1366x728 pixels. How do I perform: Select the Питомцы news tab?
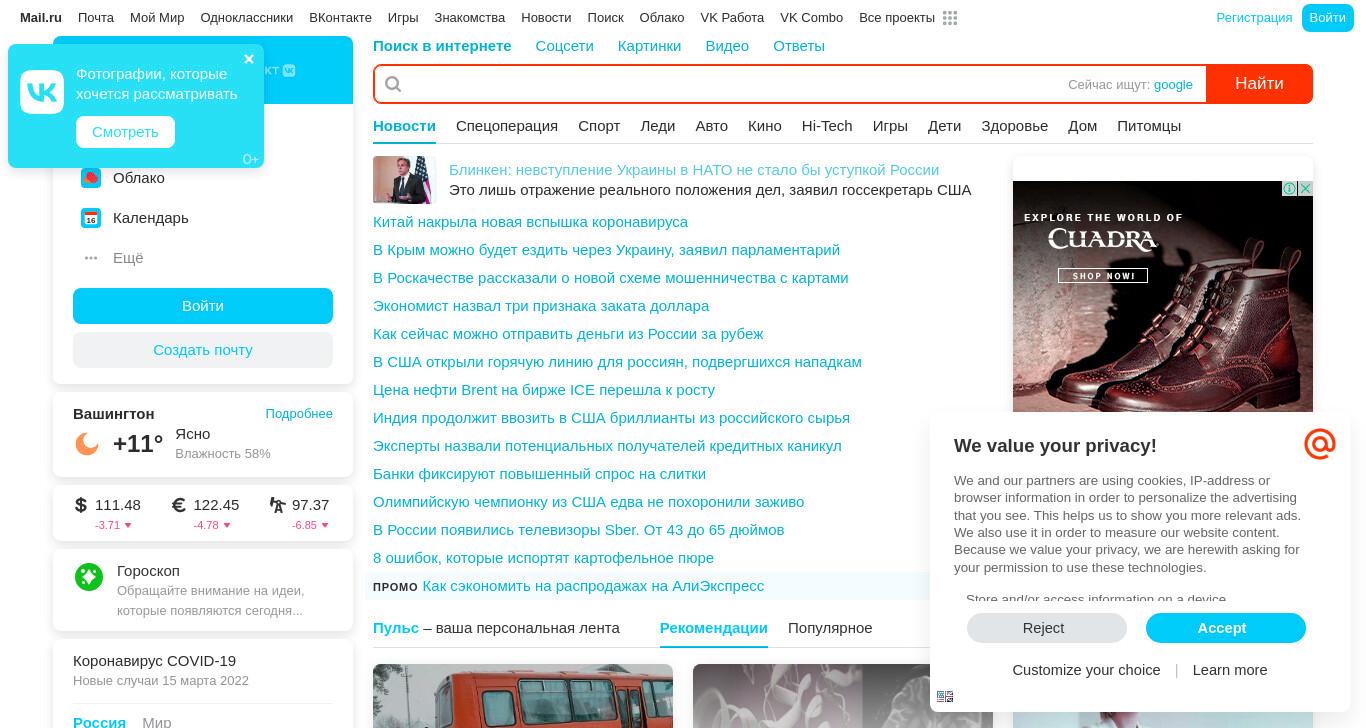click(x=1149, y=126)
